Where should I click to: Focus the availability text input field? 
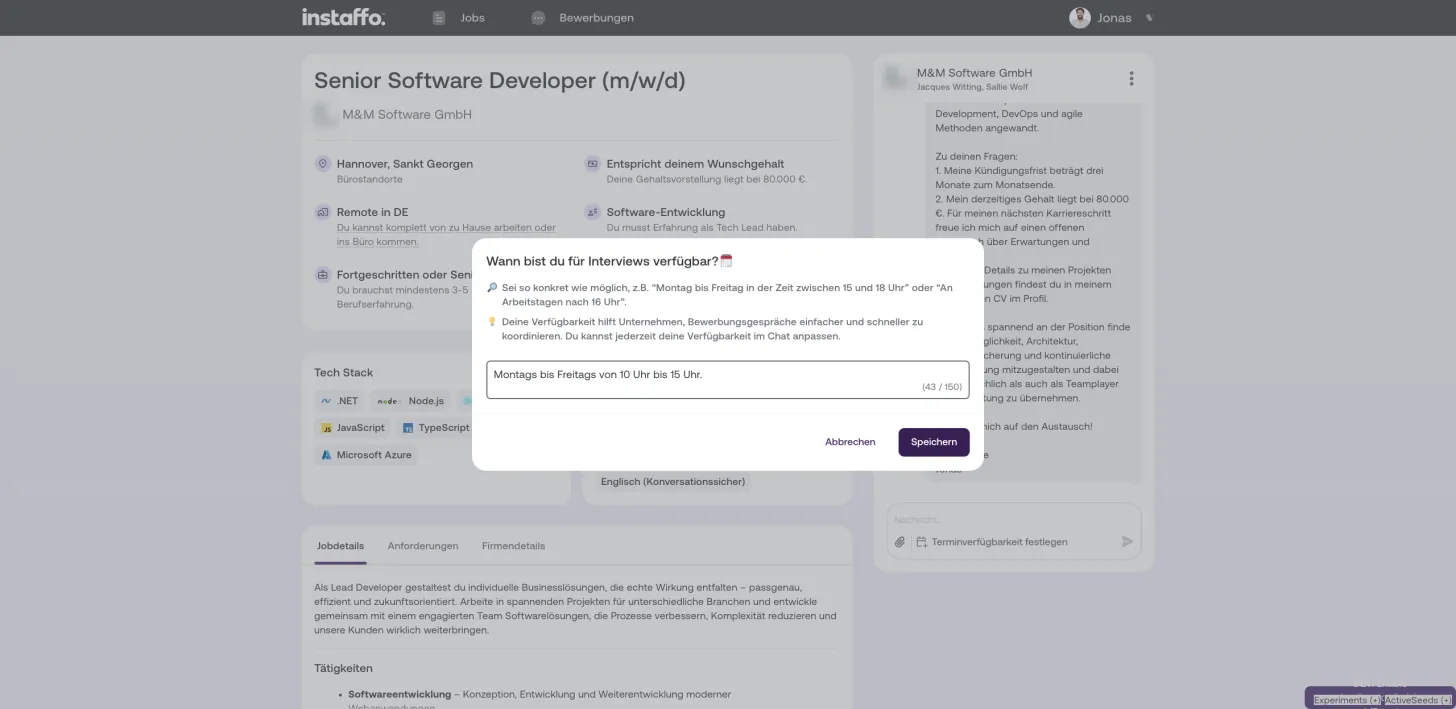pos(727,380)
